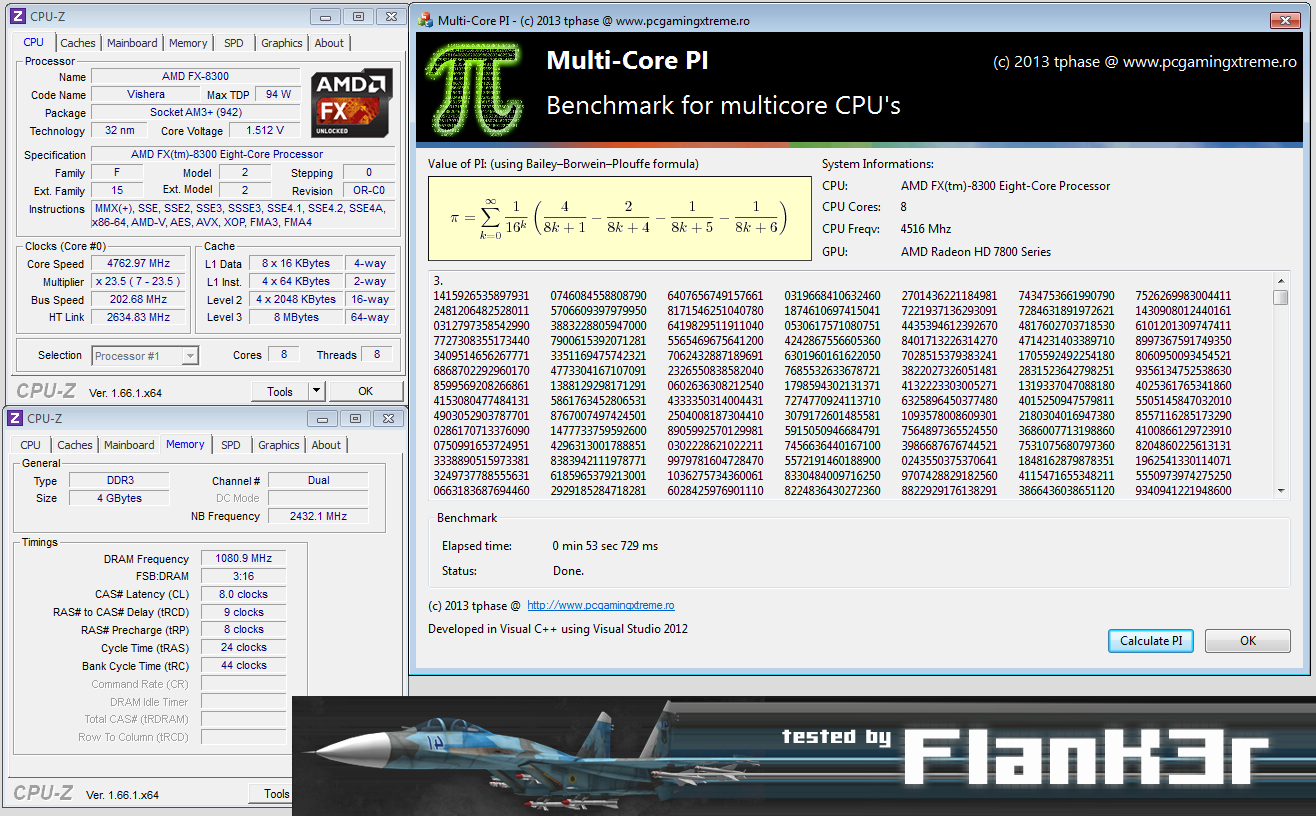The image size is (1316, 816).
Task: Click the CPU Freqv 4516 Mhz value
Action: (926, 229)
